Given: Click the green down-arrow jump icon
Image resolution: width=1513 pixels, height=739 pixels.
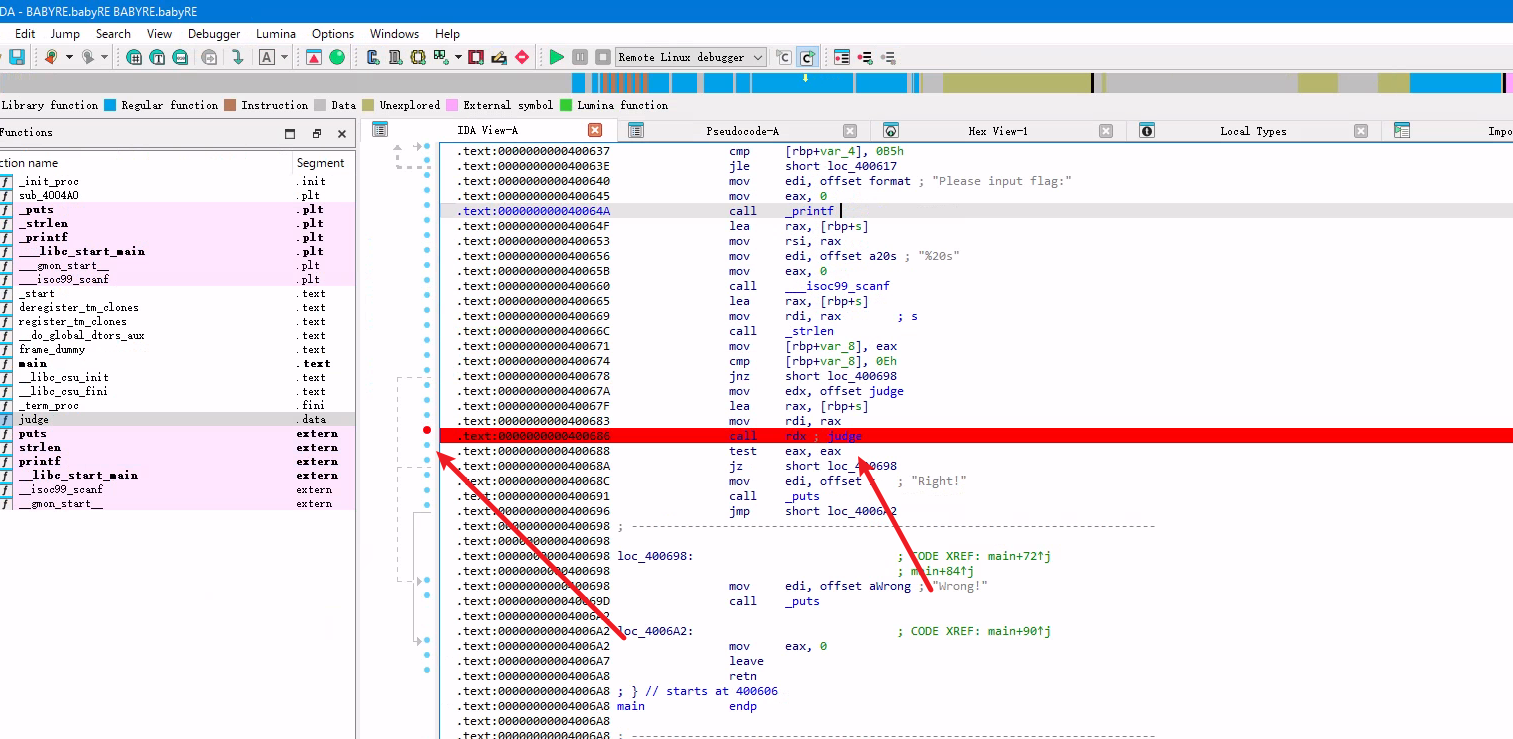Looking at the screenshot, I should tap(237, 57).
